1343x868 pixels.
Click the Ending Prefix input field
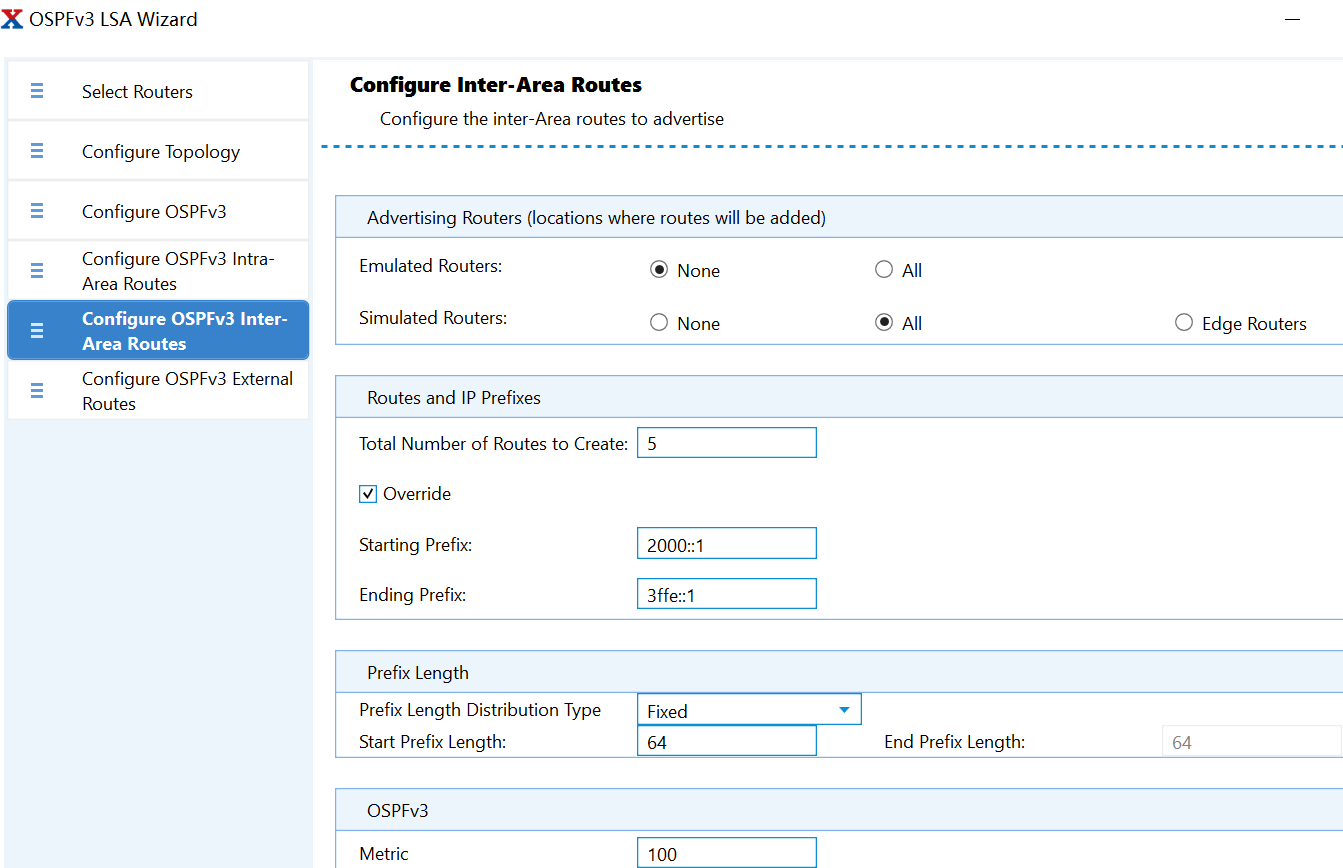coord(727,594)
